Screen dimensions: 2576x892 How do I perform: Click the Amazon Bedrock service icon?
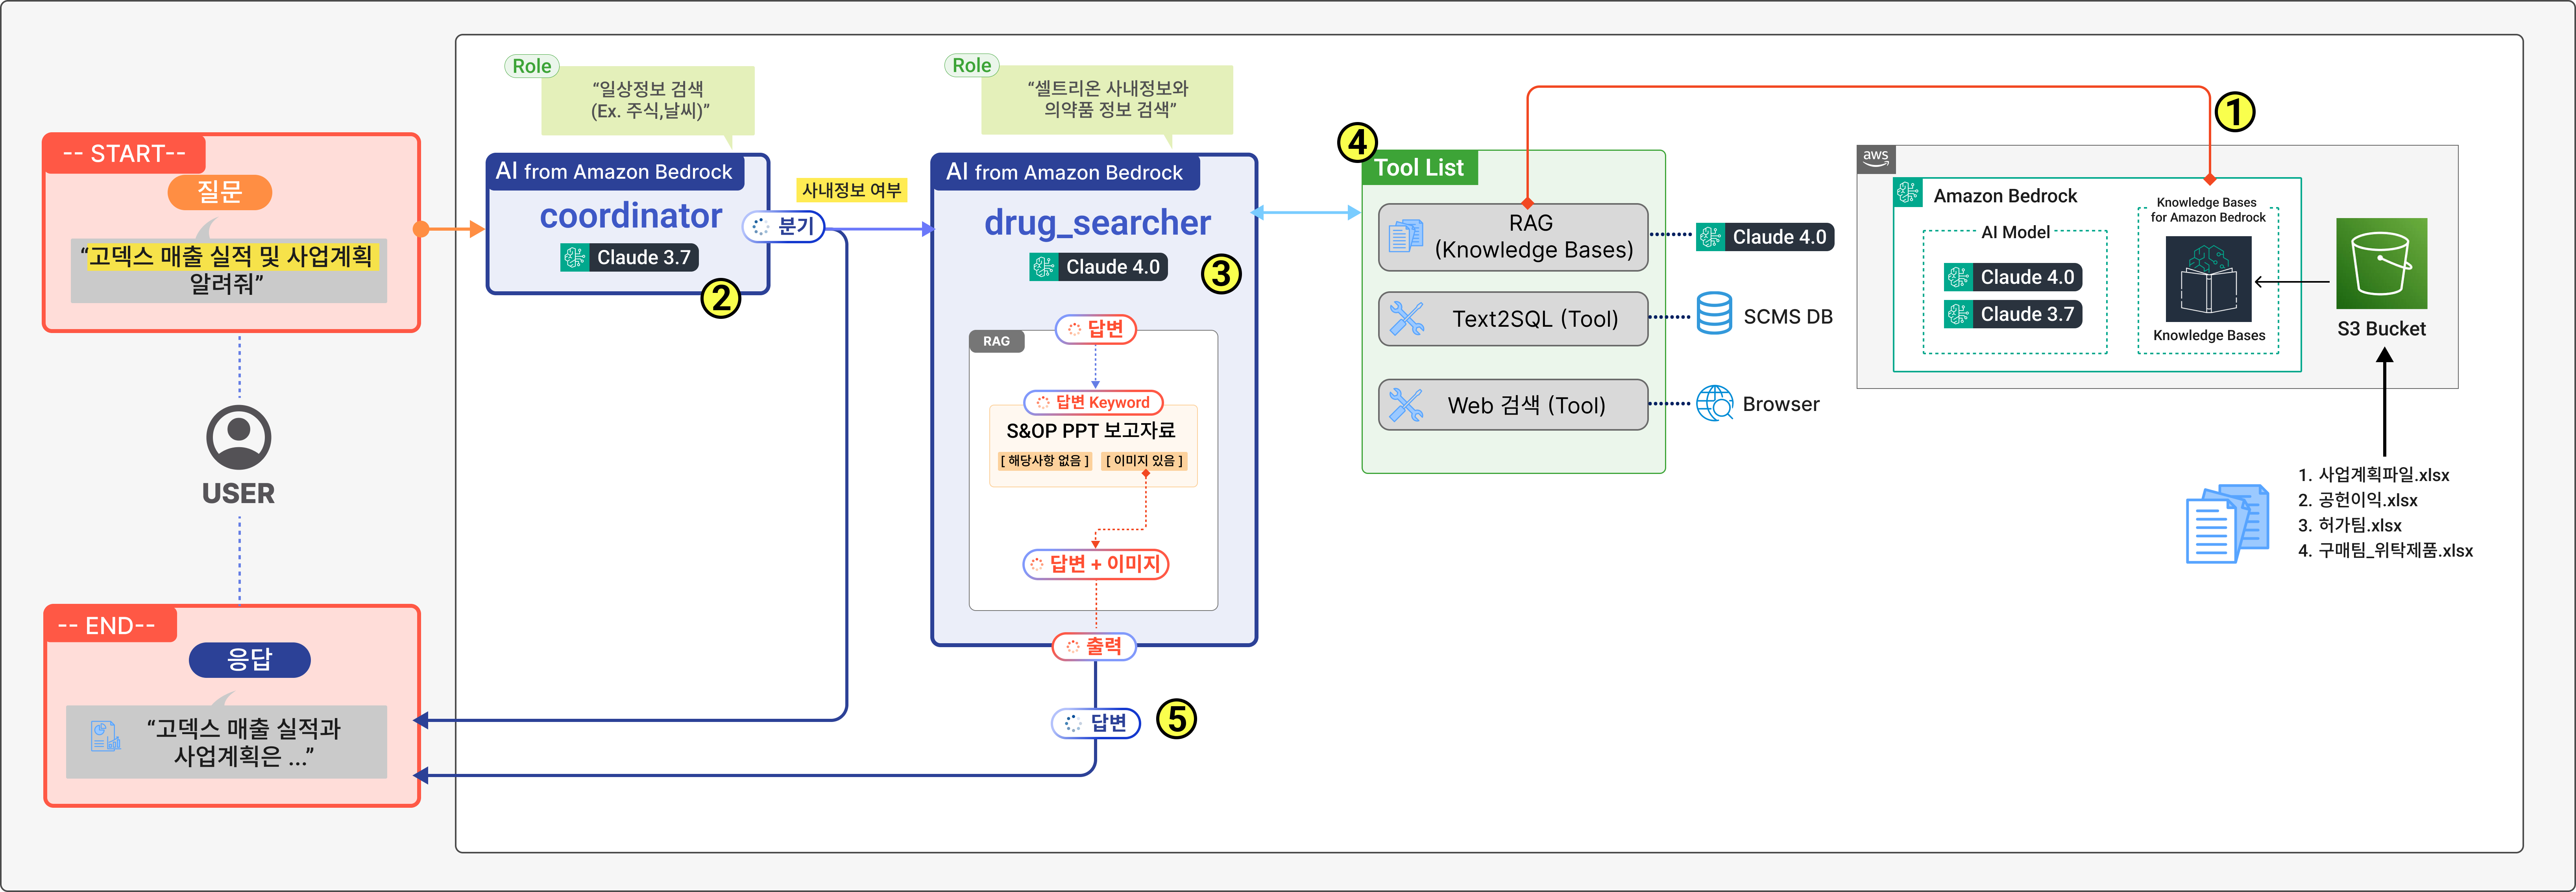tap(1908, 193)
